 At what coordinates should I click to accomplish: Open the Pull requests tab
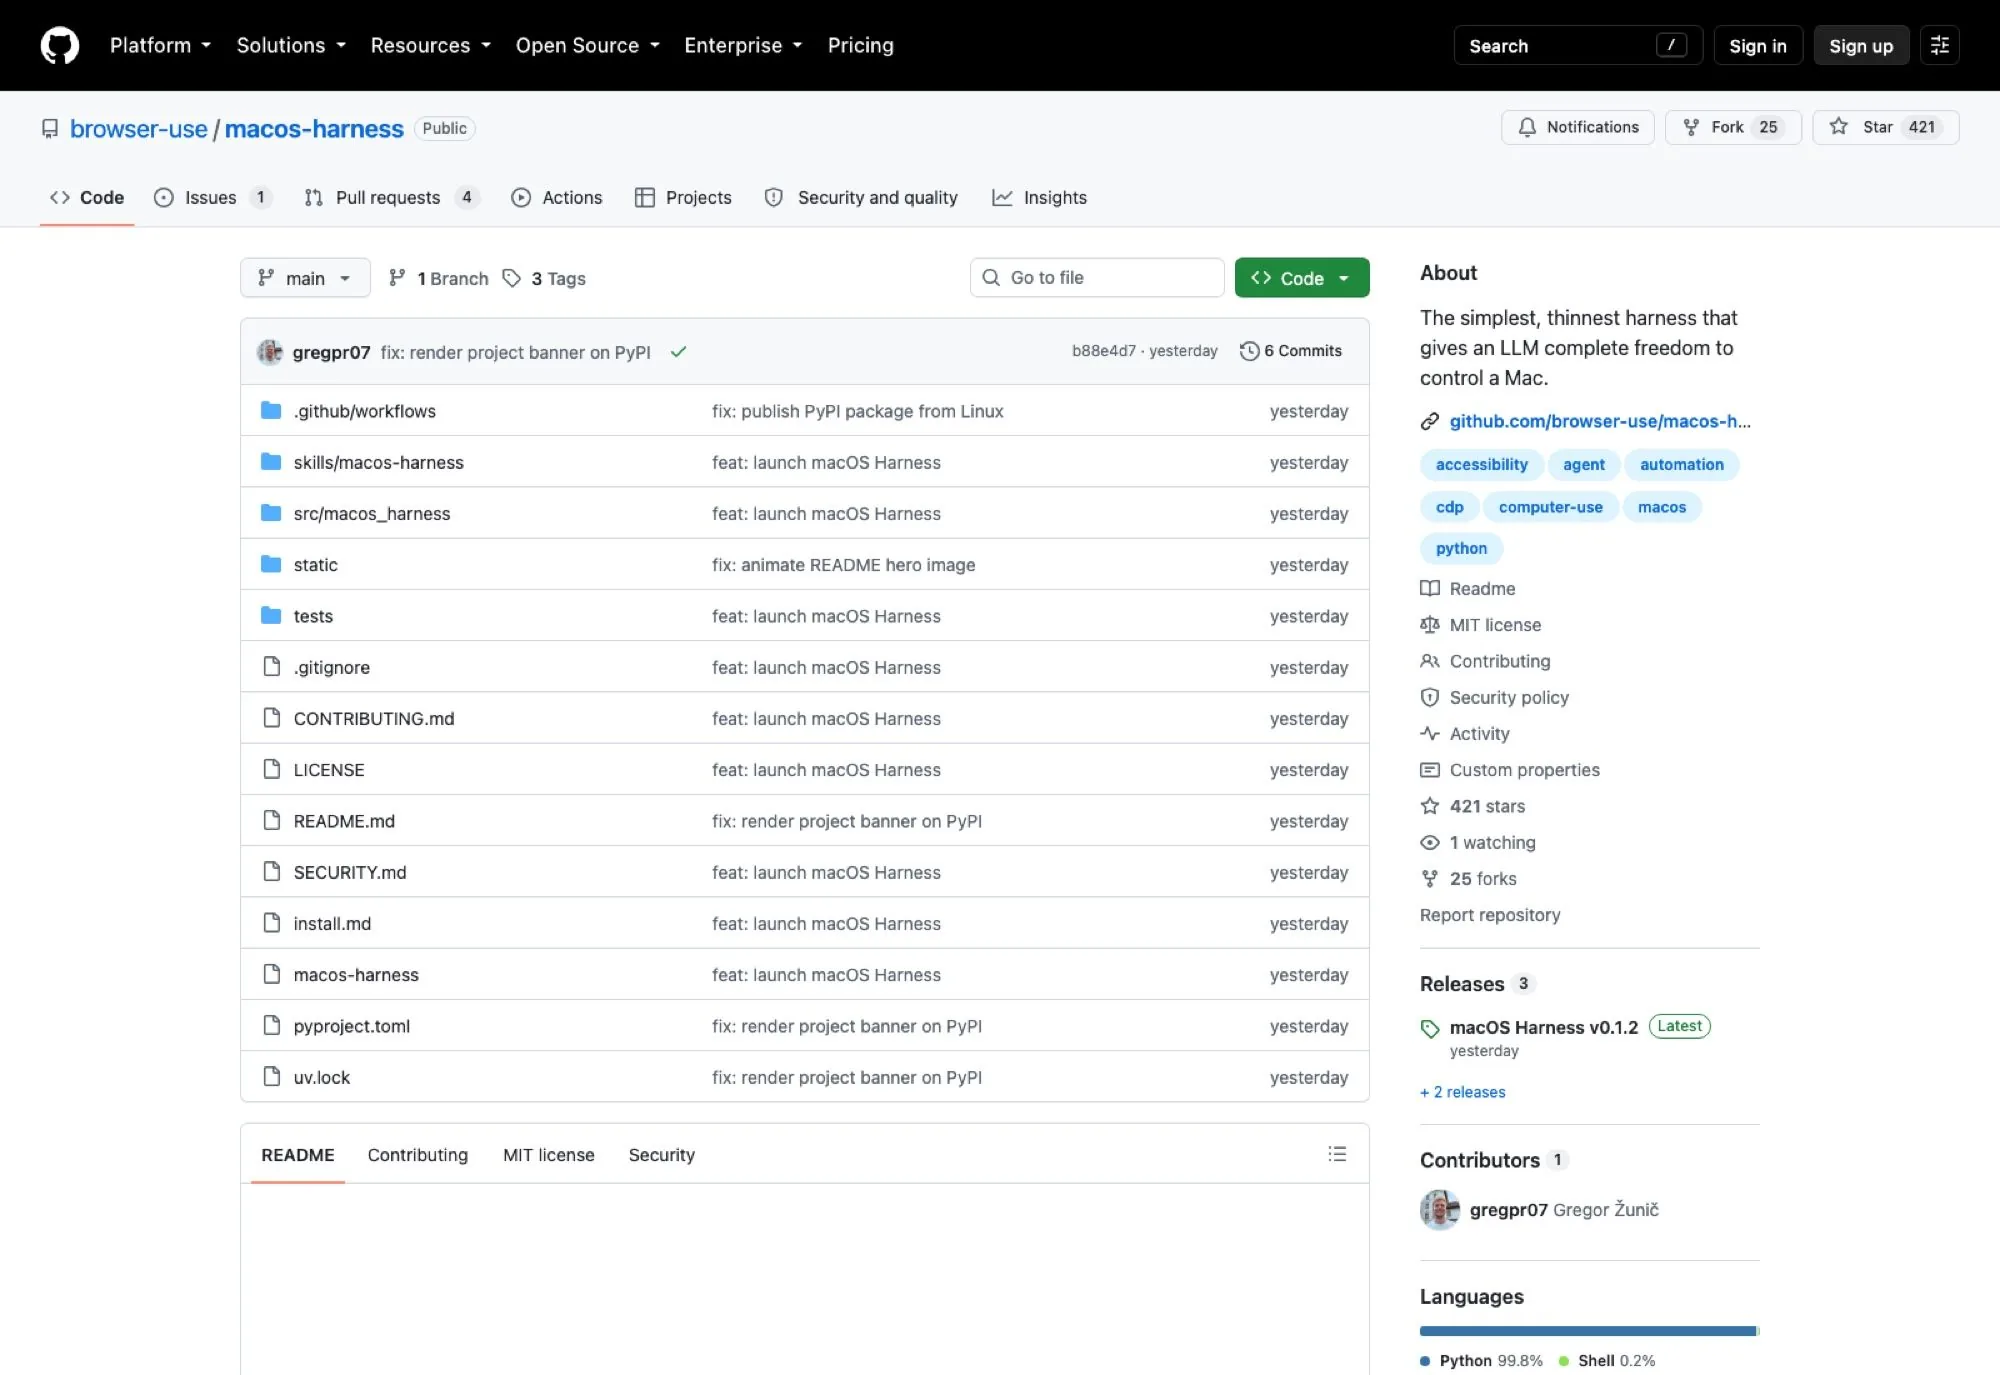(391, 197)
